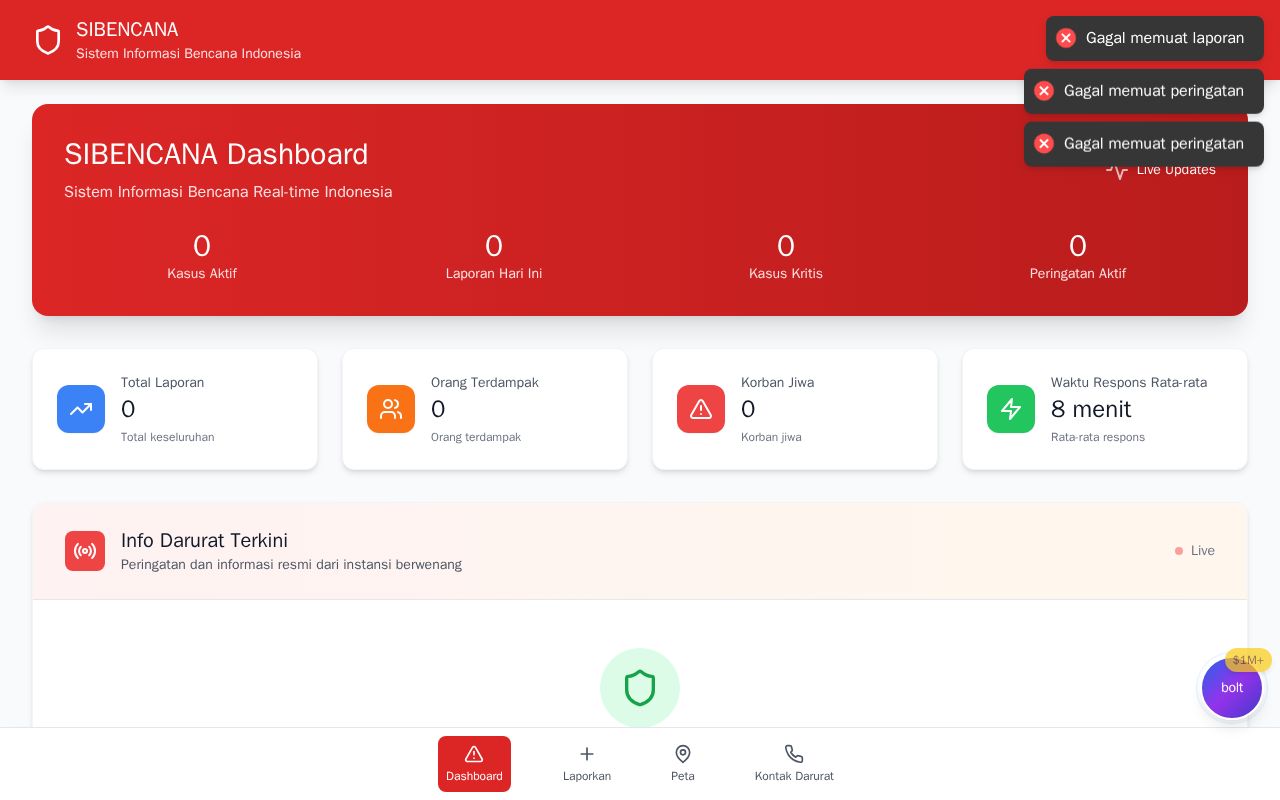Viewport: 1280px width, 800px height.
Task: Click the Total Laporan trend arrow icon
Action: 81,409
